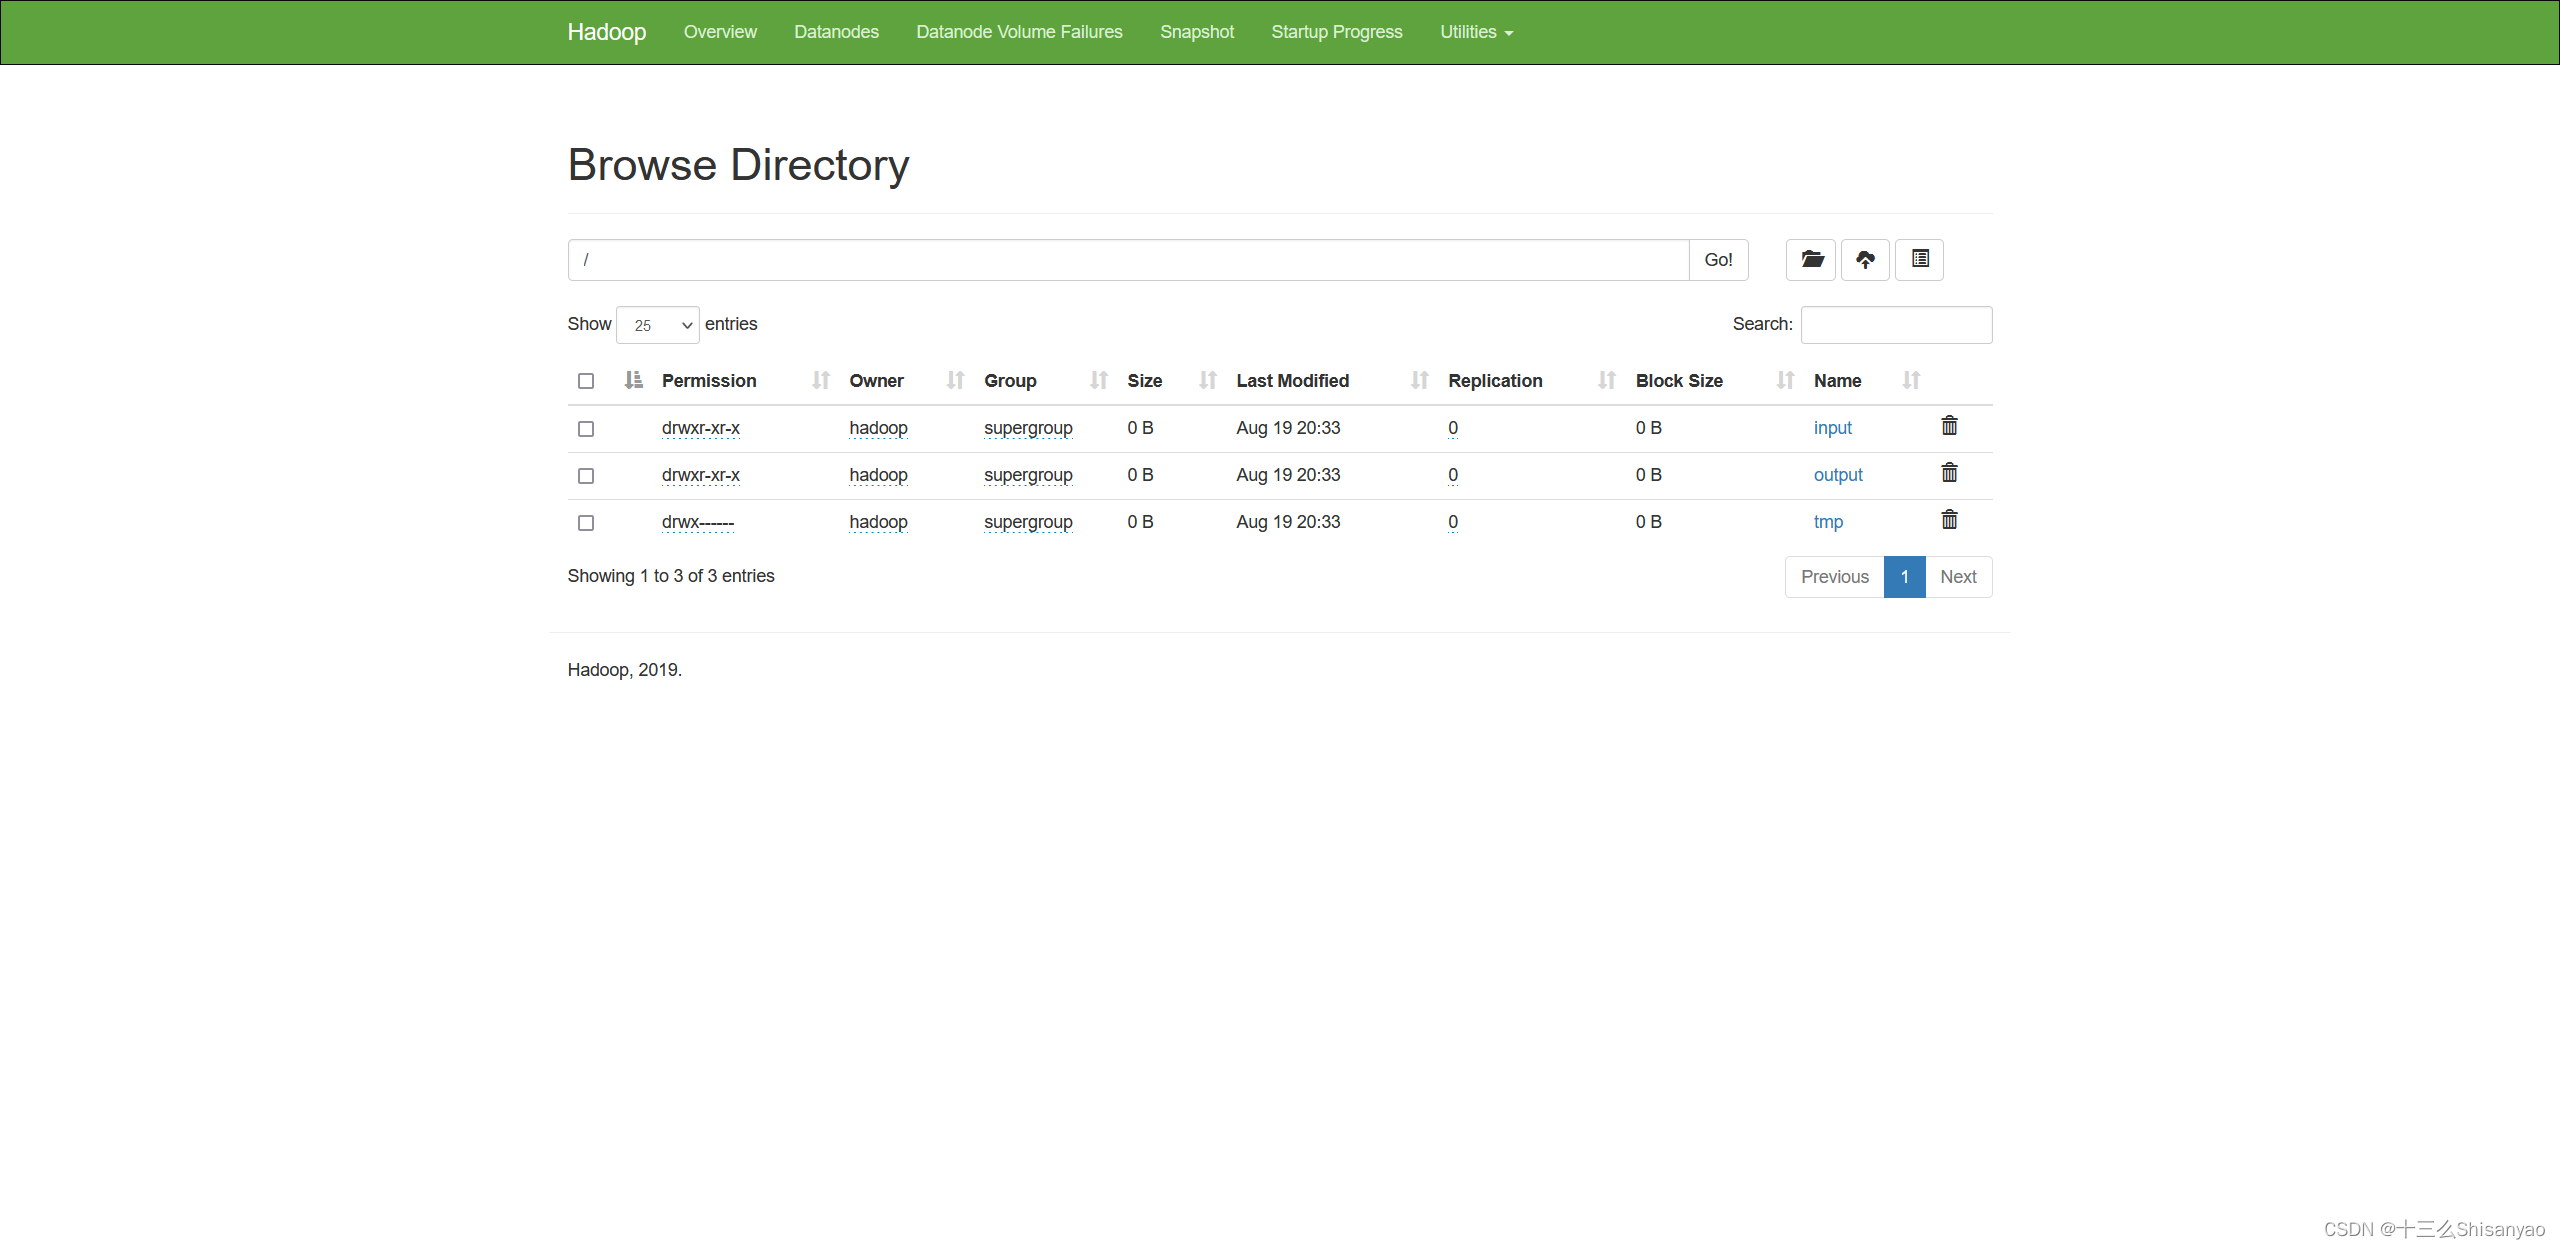
Task: Sort table by Size column arrows
Action: pyautogui.click(x=1208, y=380)
